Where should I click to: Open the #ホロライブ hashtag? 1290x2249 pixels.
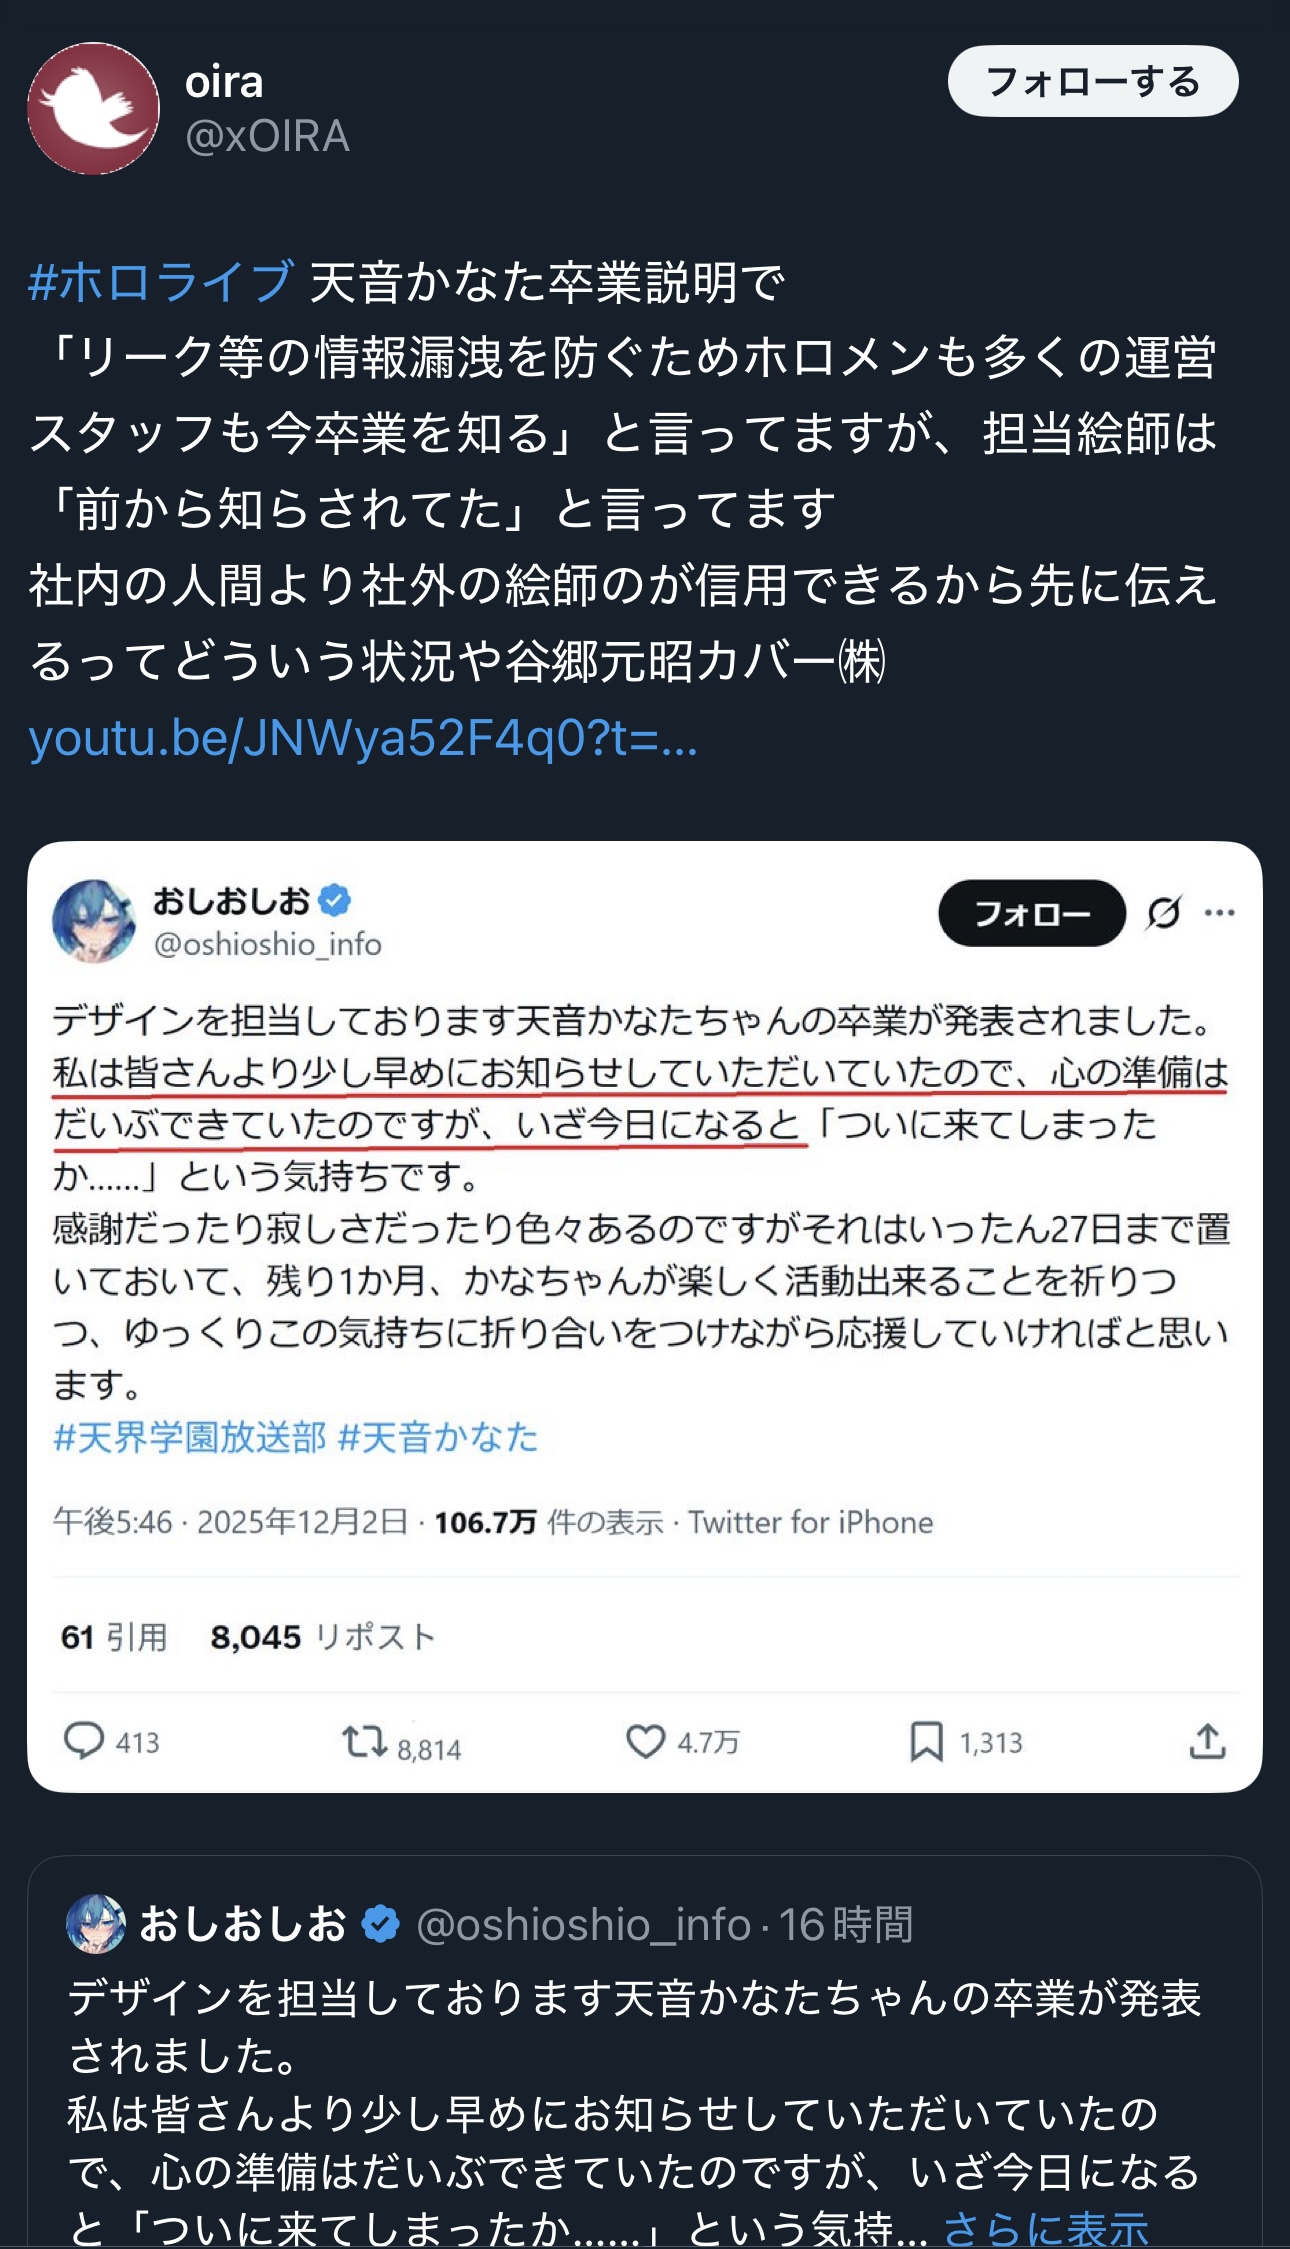tap(161, 281)
